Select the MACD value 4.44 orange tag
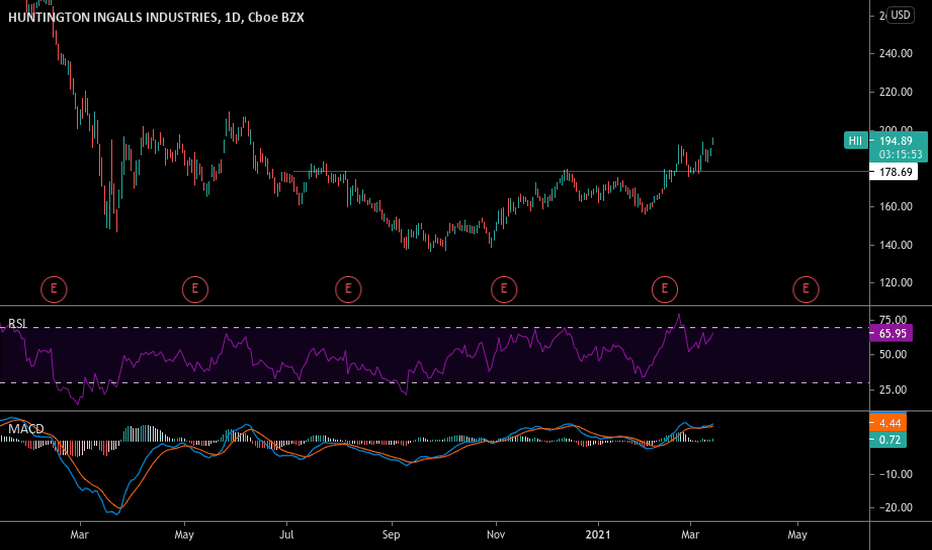The image size is (932, 550). pyautogui.click(x=888, y=423)
